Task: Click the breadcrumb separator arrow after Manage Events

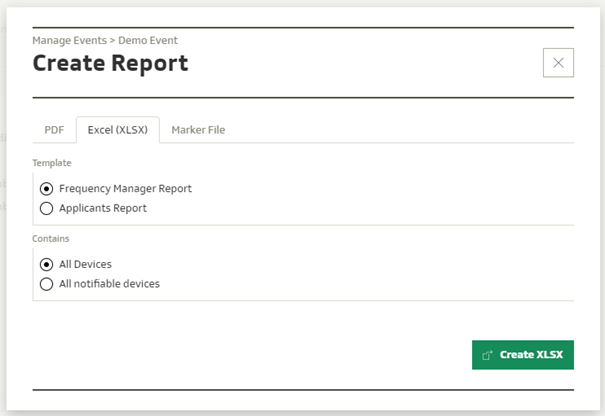Action: (113, 41)
